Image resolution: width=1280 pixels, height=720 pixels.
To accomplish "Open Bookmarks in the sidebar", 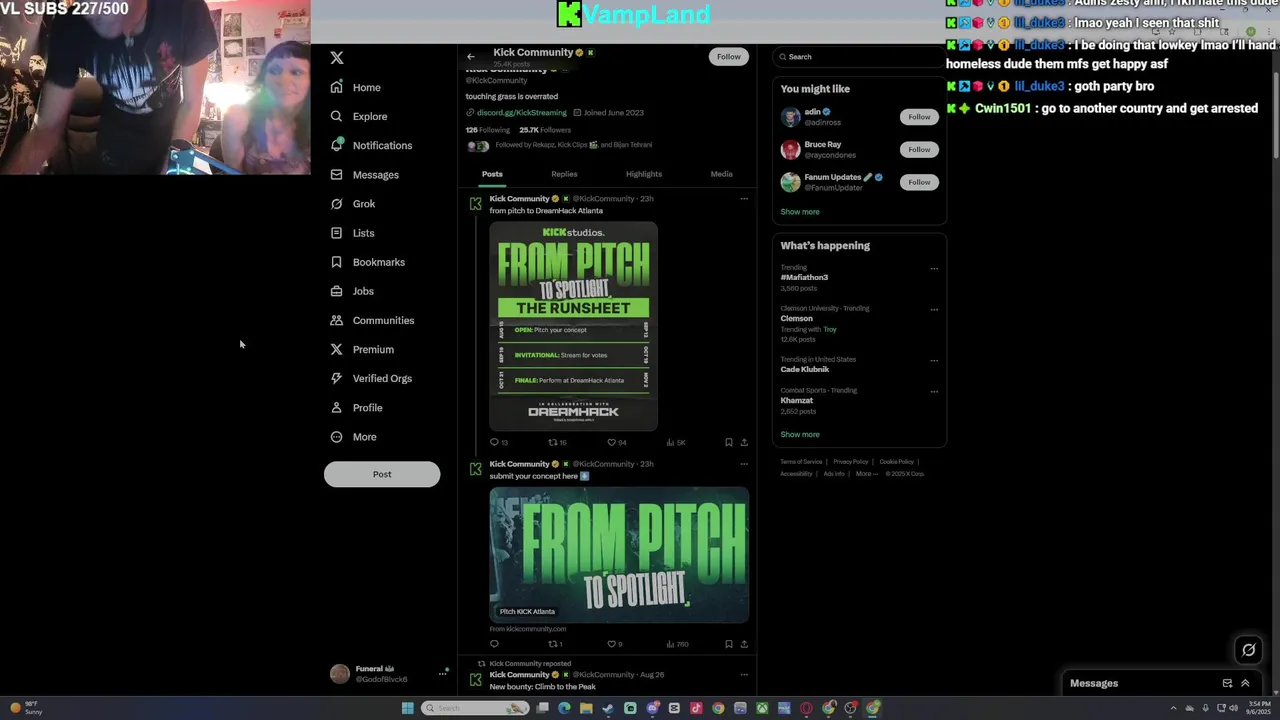I will coord(368,262).
